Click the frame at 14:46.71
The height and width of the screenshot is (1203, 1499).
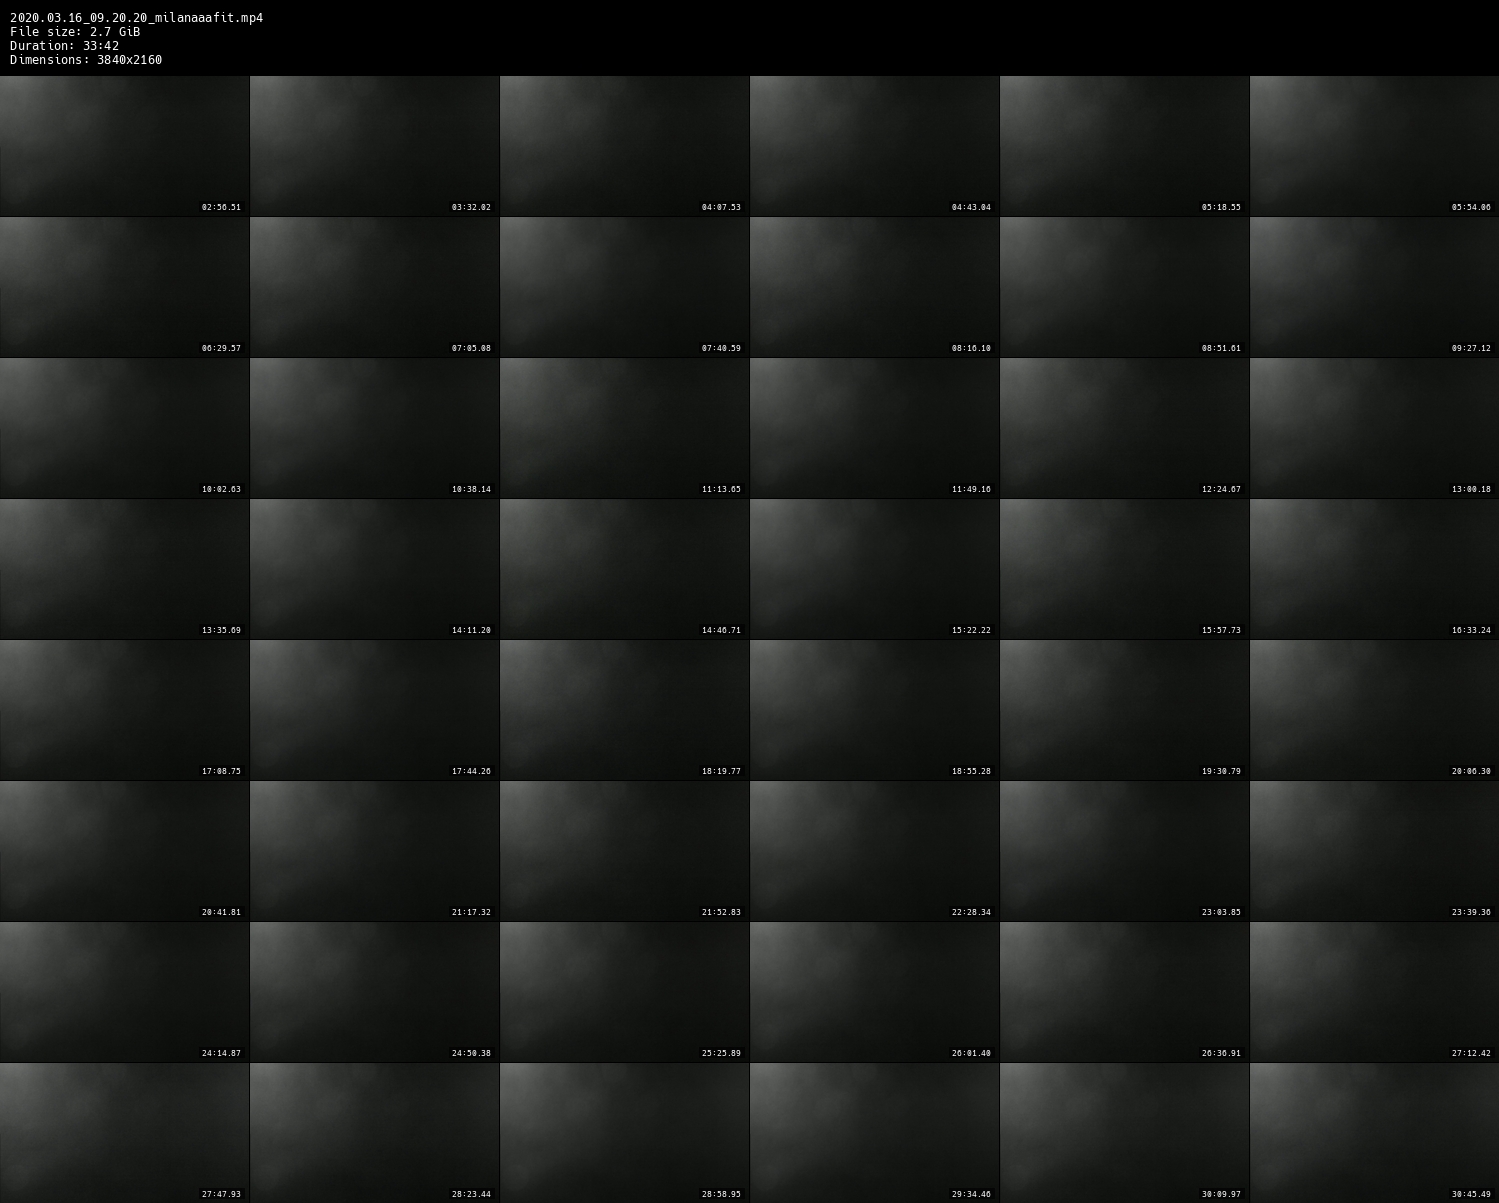tap(624, 569)
